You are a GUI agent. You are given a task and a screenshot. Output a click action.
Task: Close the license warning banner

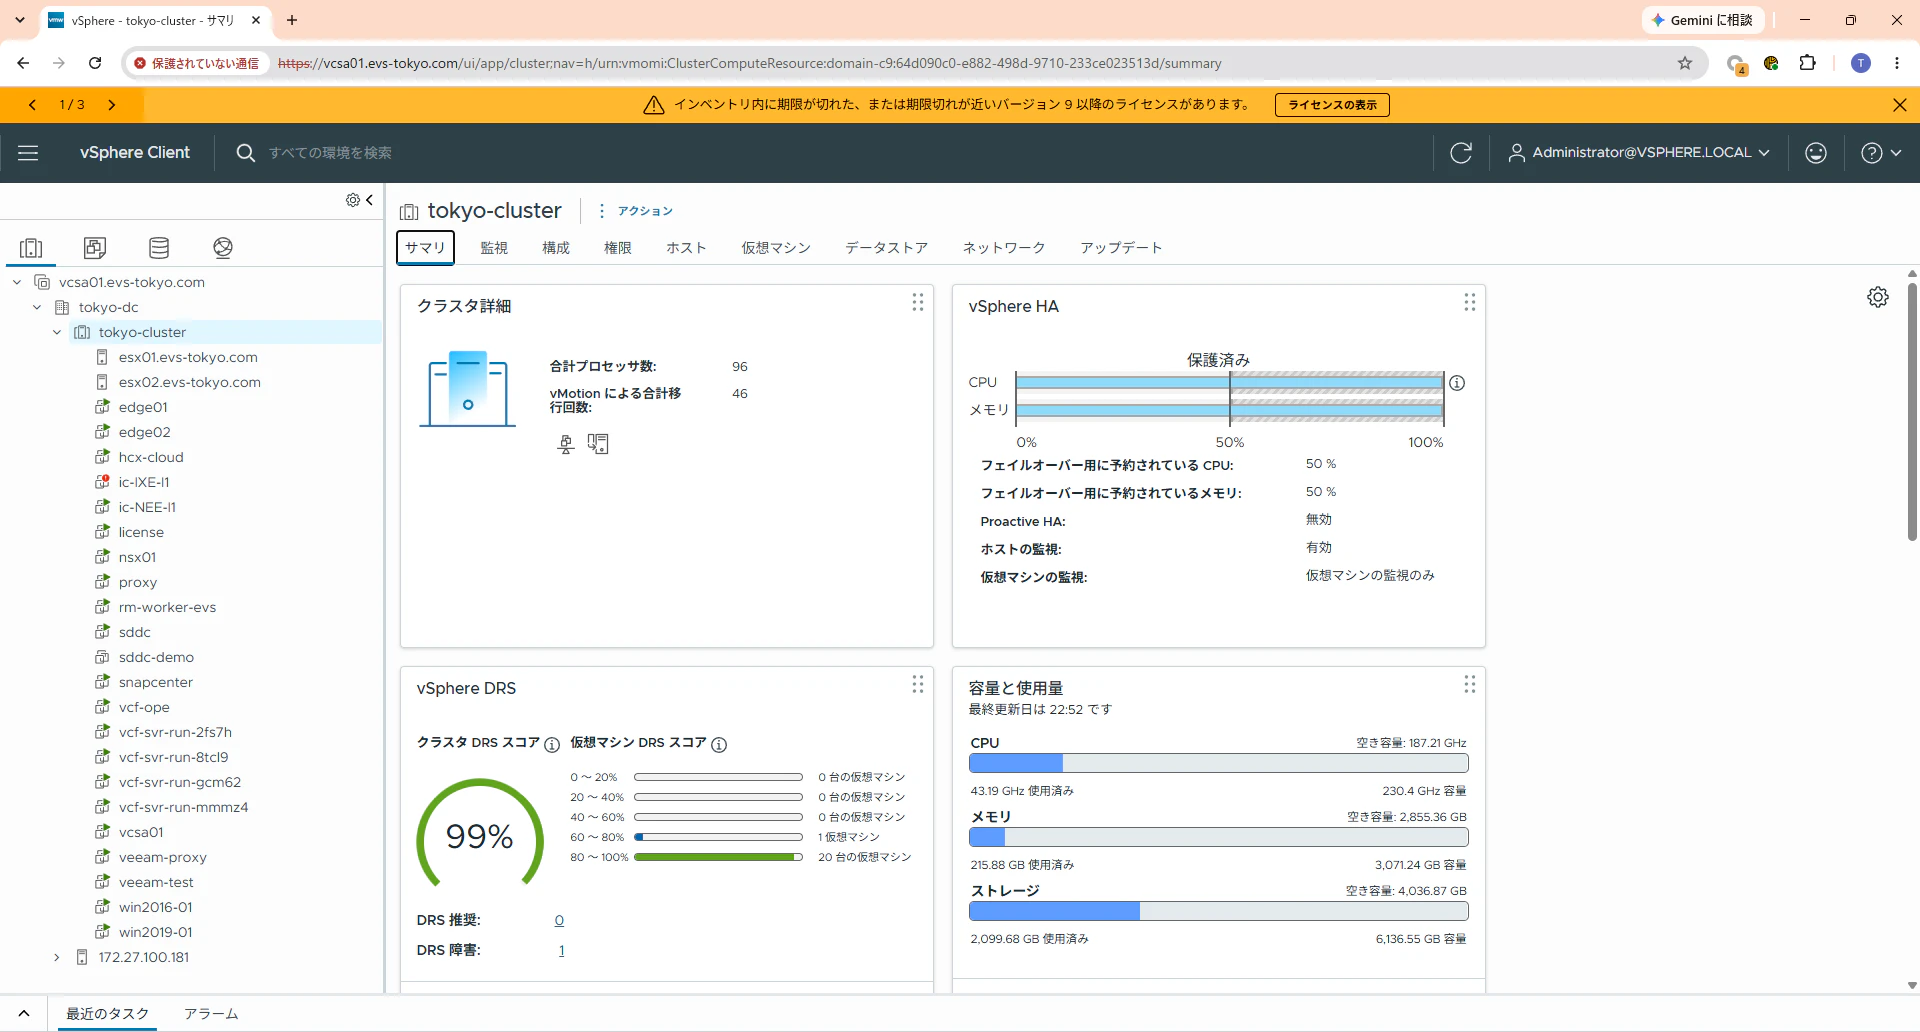pyautogui.click(x=1900, y=105)
